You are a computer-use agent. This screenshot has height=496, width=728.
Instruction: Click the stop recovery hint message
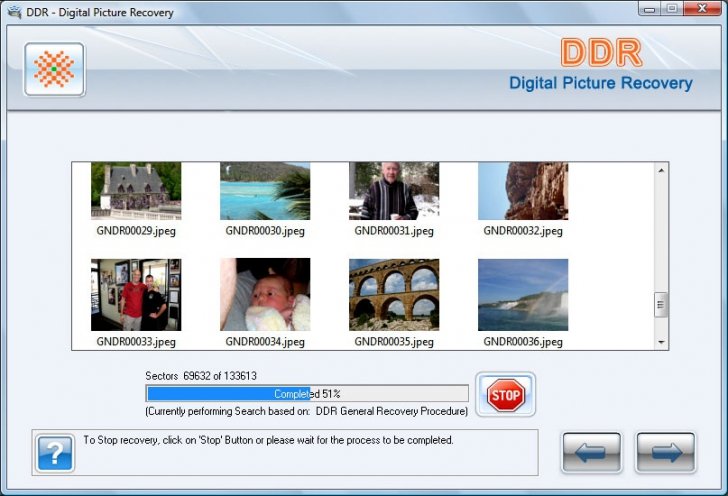pyautogui.click(x=268, y=440)
